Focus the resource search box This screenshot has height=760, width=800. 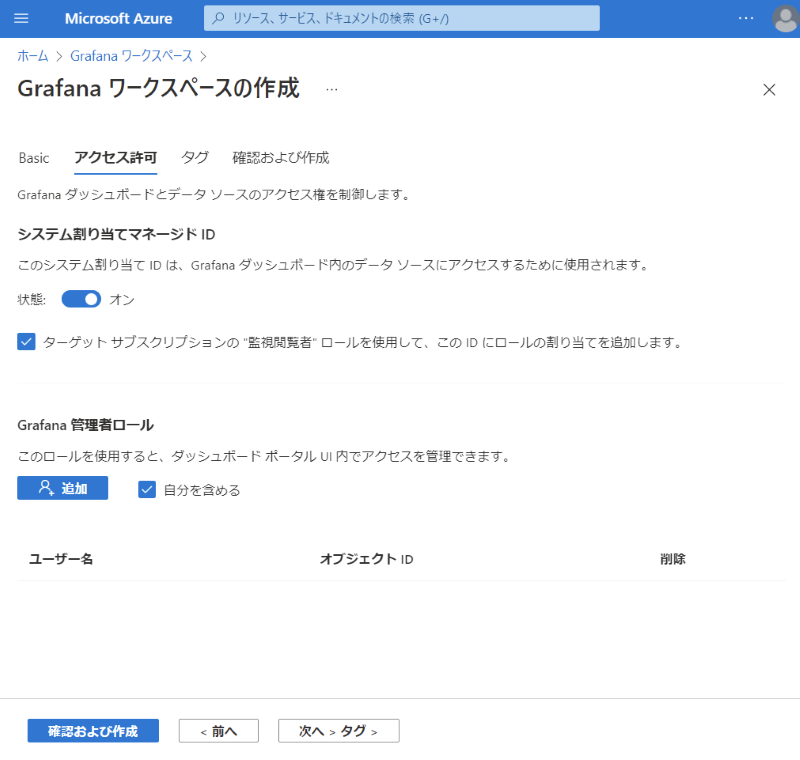(402, 18)
